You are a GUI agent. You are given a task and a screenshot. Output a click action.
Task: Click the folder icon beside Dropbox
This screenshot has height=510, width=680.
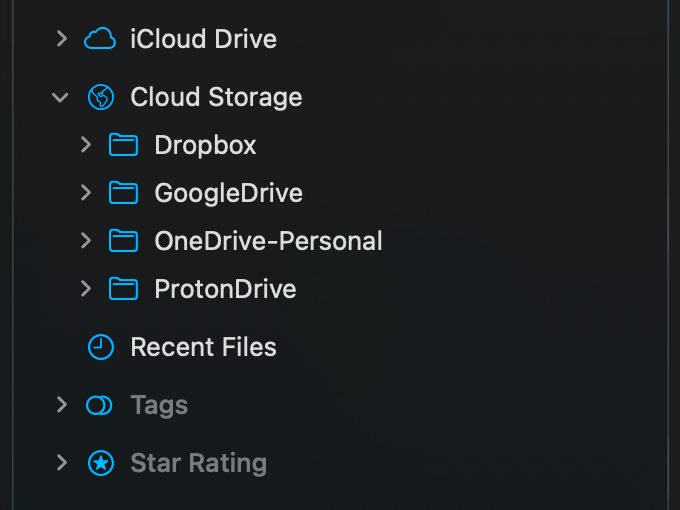coord(123,145)
